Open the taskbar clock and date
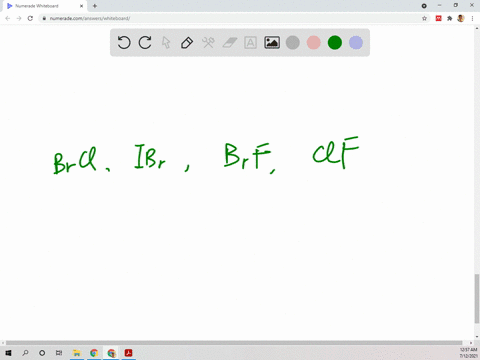480x360 pixels. coord(468,353)
